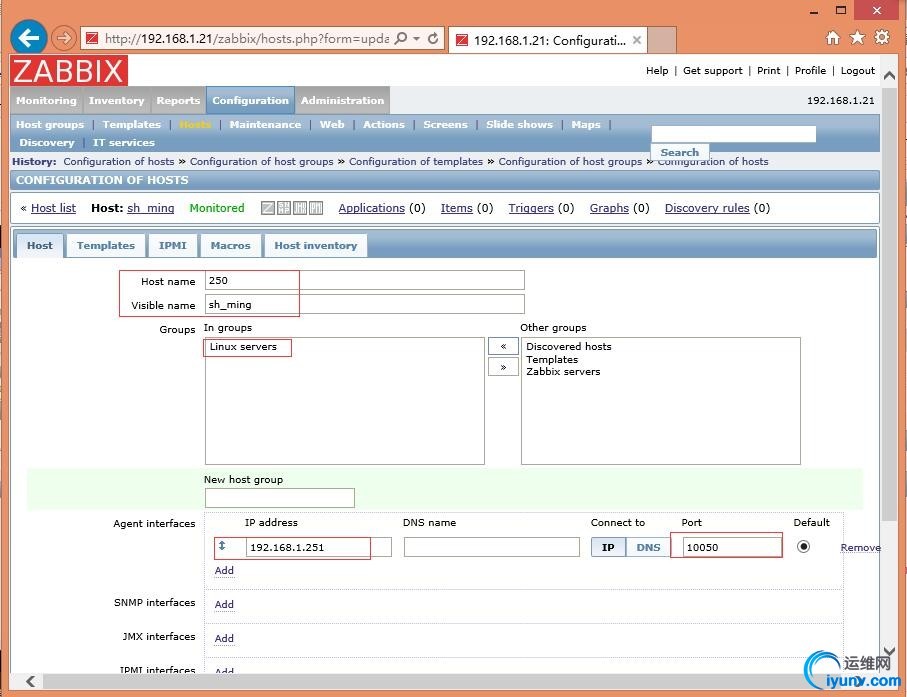907x697 pixels.
Task: Open Screens submenu item
Action: (445, 124)
